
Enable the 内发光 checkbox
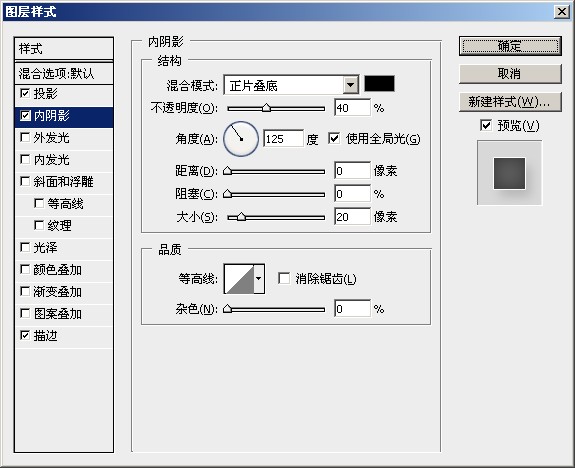[x=25, y=160]
